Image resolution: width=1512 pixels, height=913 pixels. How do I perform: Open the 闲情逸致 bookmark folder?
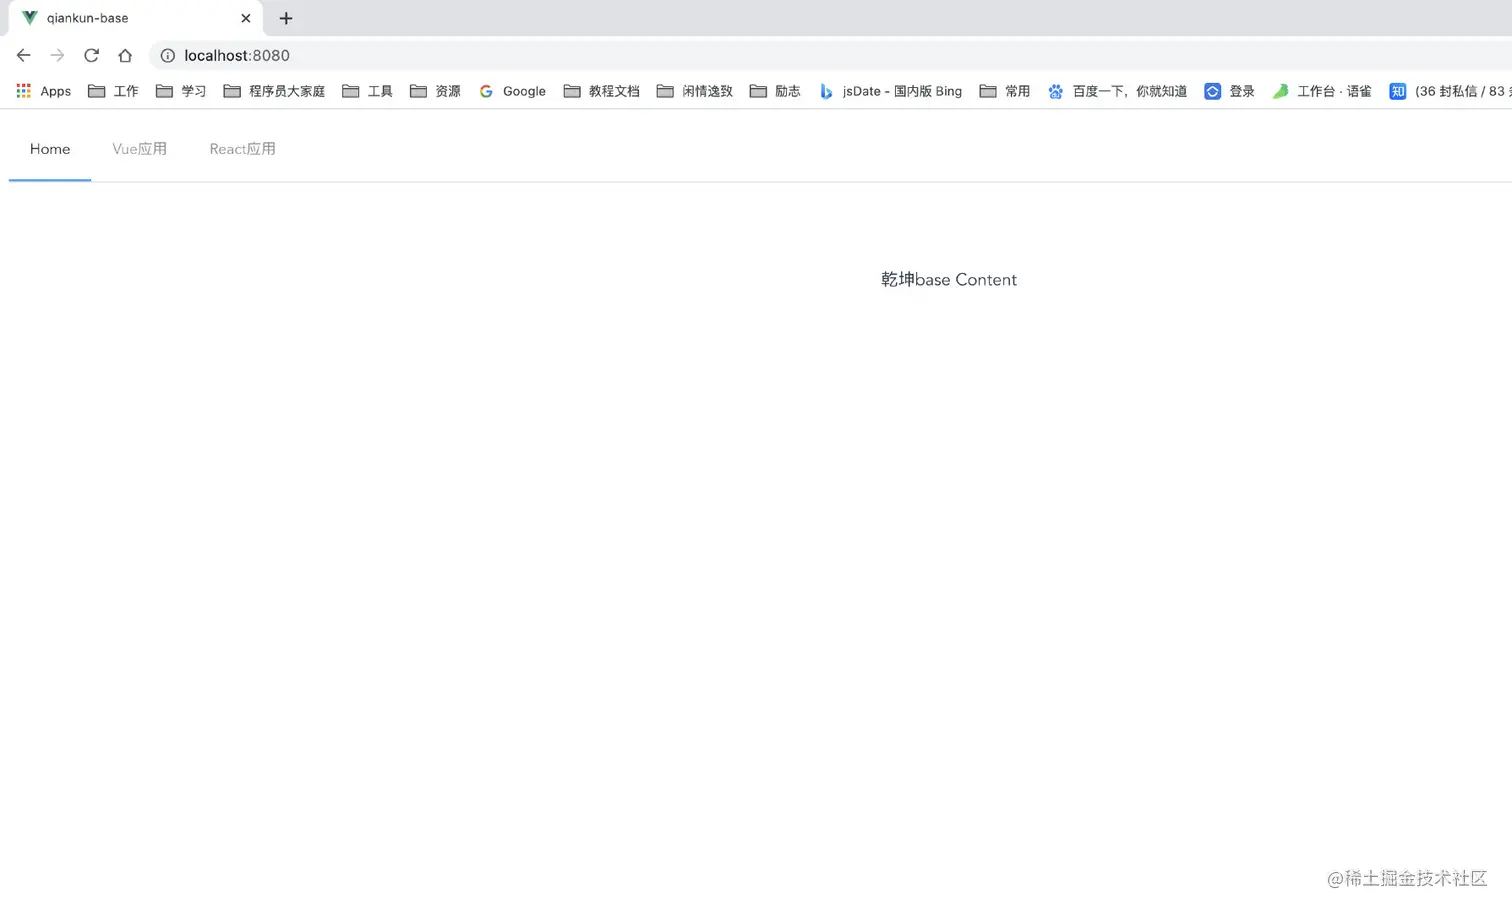tap(695, 91)
